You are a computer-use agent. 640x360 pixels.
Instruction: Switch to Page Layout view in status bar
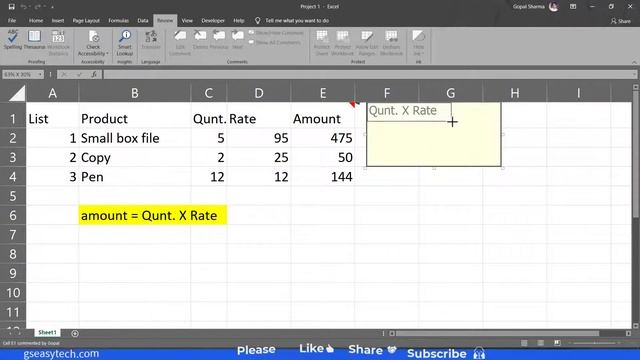click(x=540, y=343)
